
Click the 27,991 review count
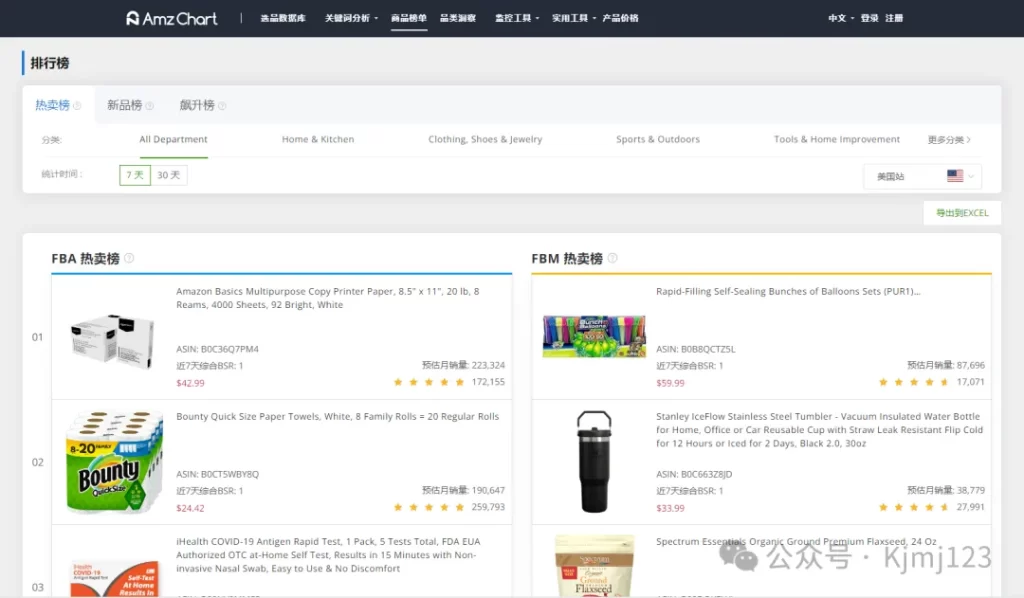point(970,507)
